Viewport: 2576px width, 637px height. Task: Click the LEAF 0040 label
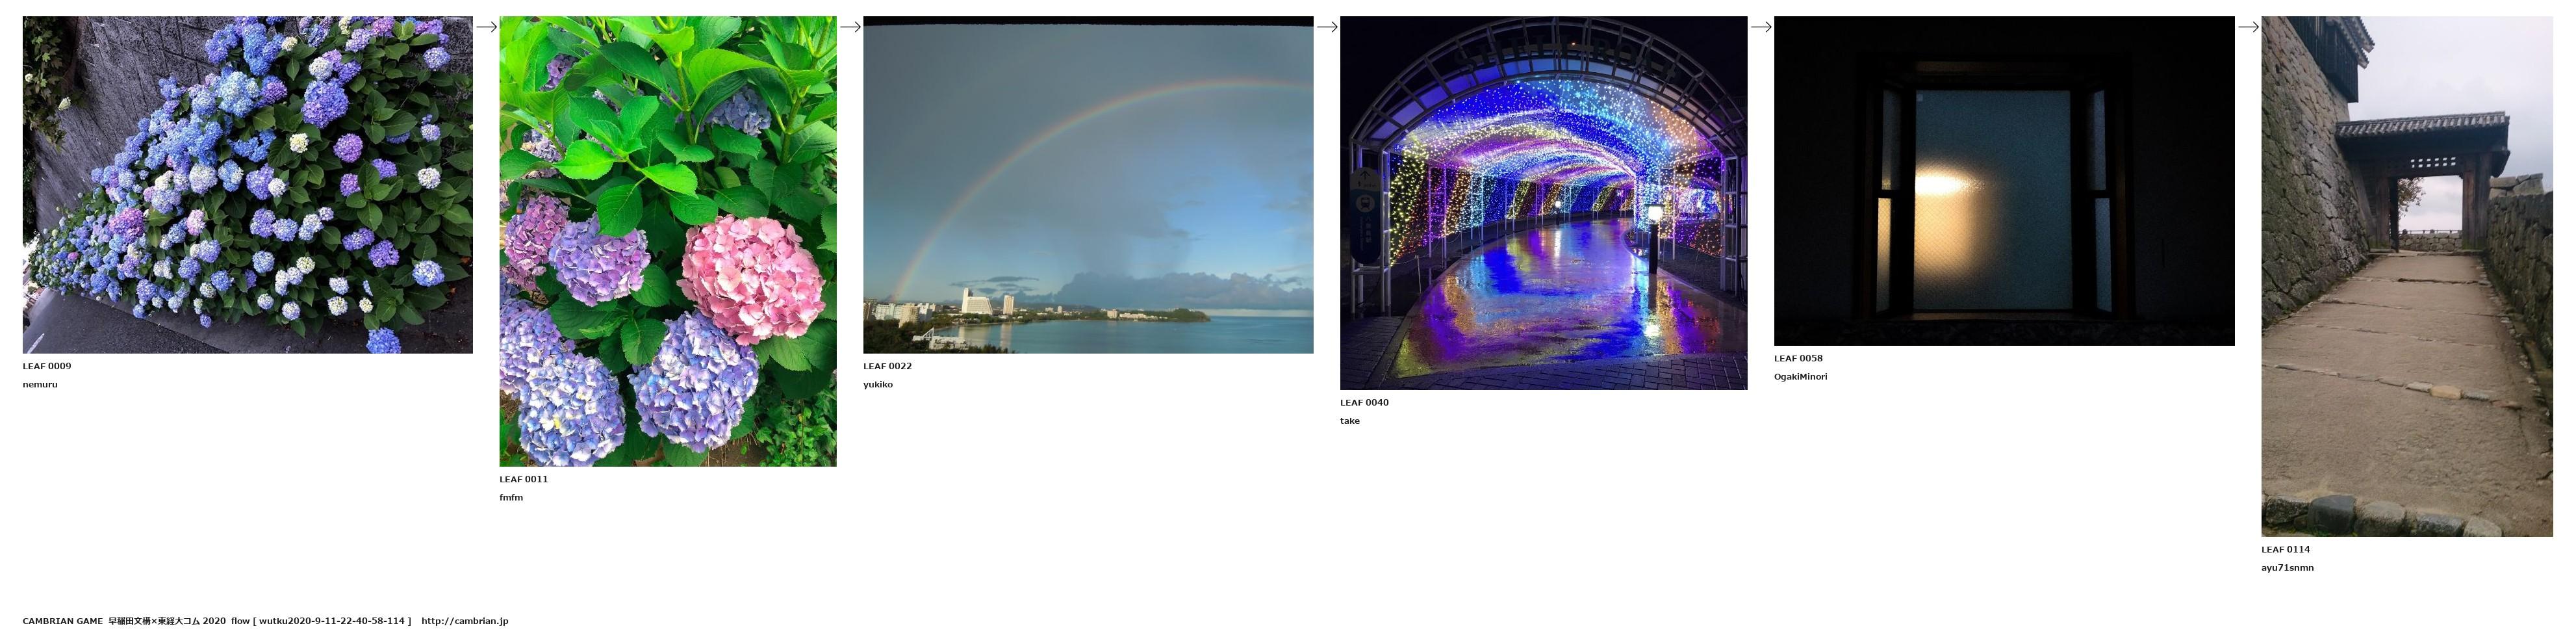click(x=1364, y=402)
